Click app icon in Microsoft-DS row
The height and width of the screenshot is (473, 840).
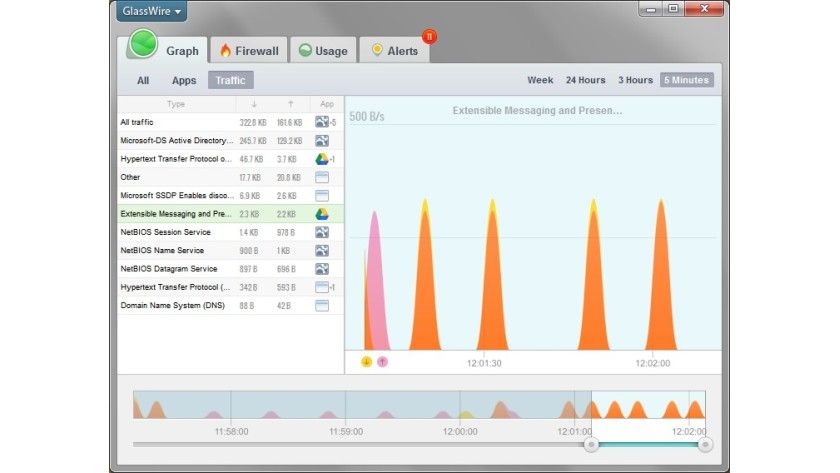click(x=322, y=140)
